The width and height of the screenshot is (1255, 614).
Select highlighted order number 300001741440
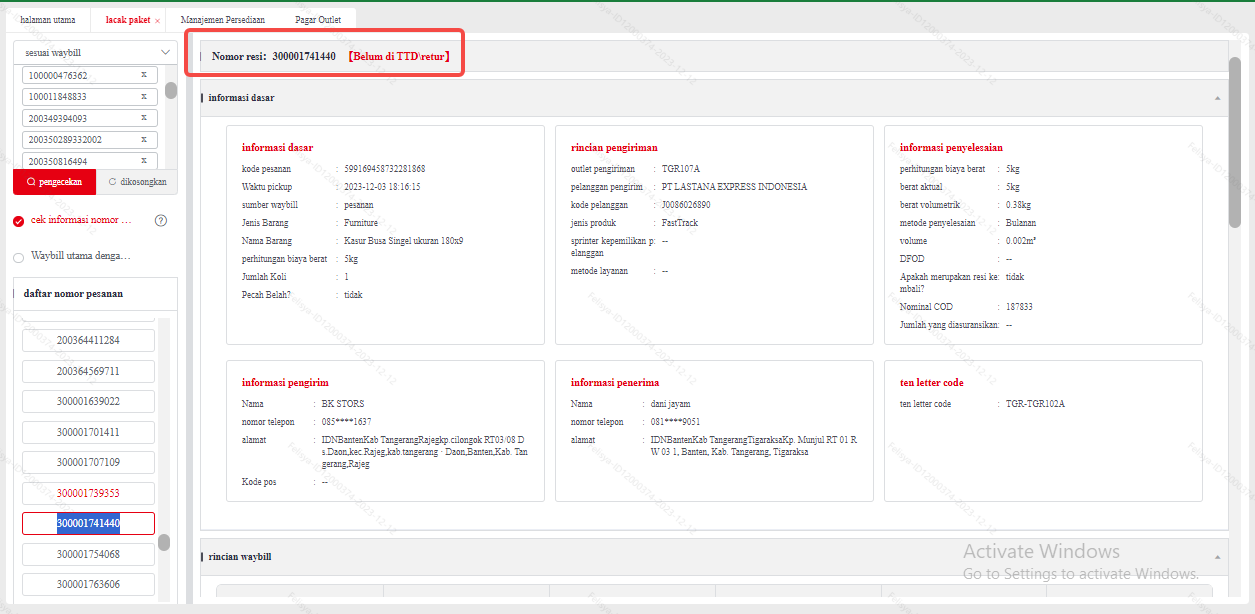[88, 523]
